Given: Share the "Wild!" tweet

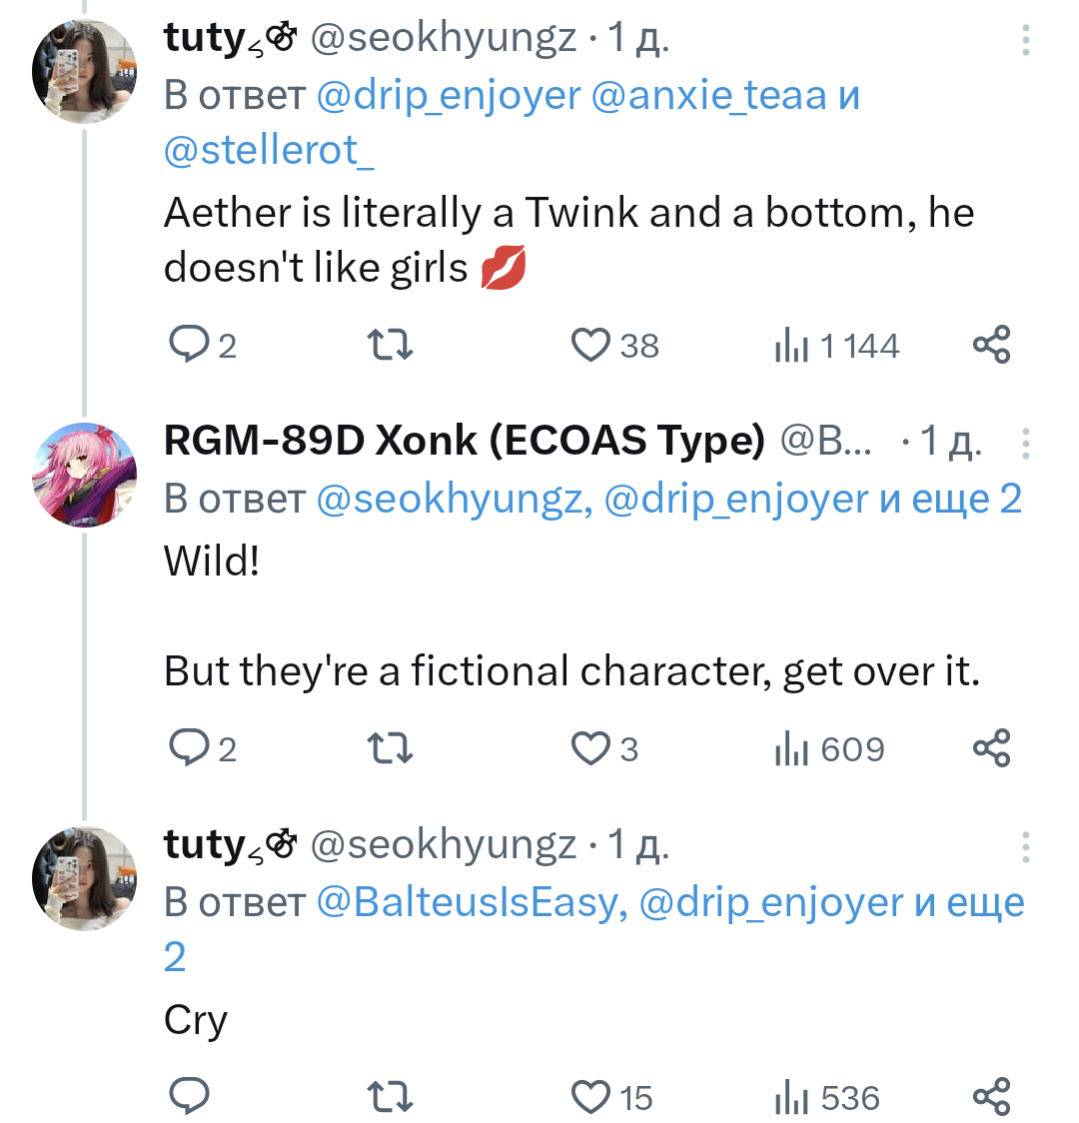Looking at the screenshot, I should 992,748.
